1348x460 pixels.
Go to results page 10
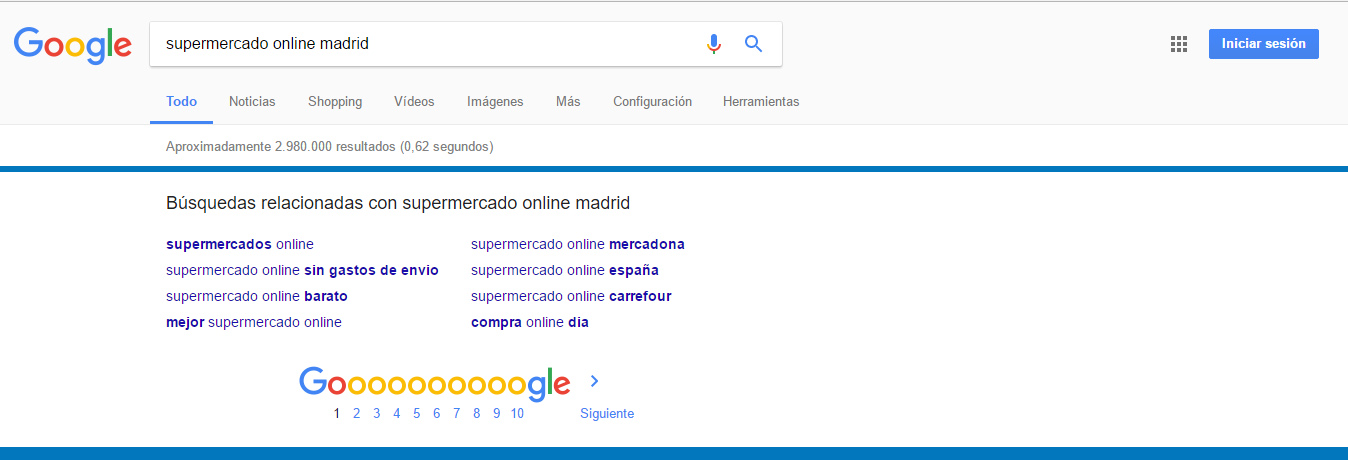pos(517,413)
